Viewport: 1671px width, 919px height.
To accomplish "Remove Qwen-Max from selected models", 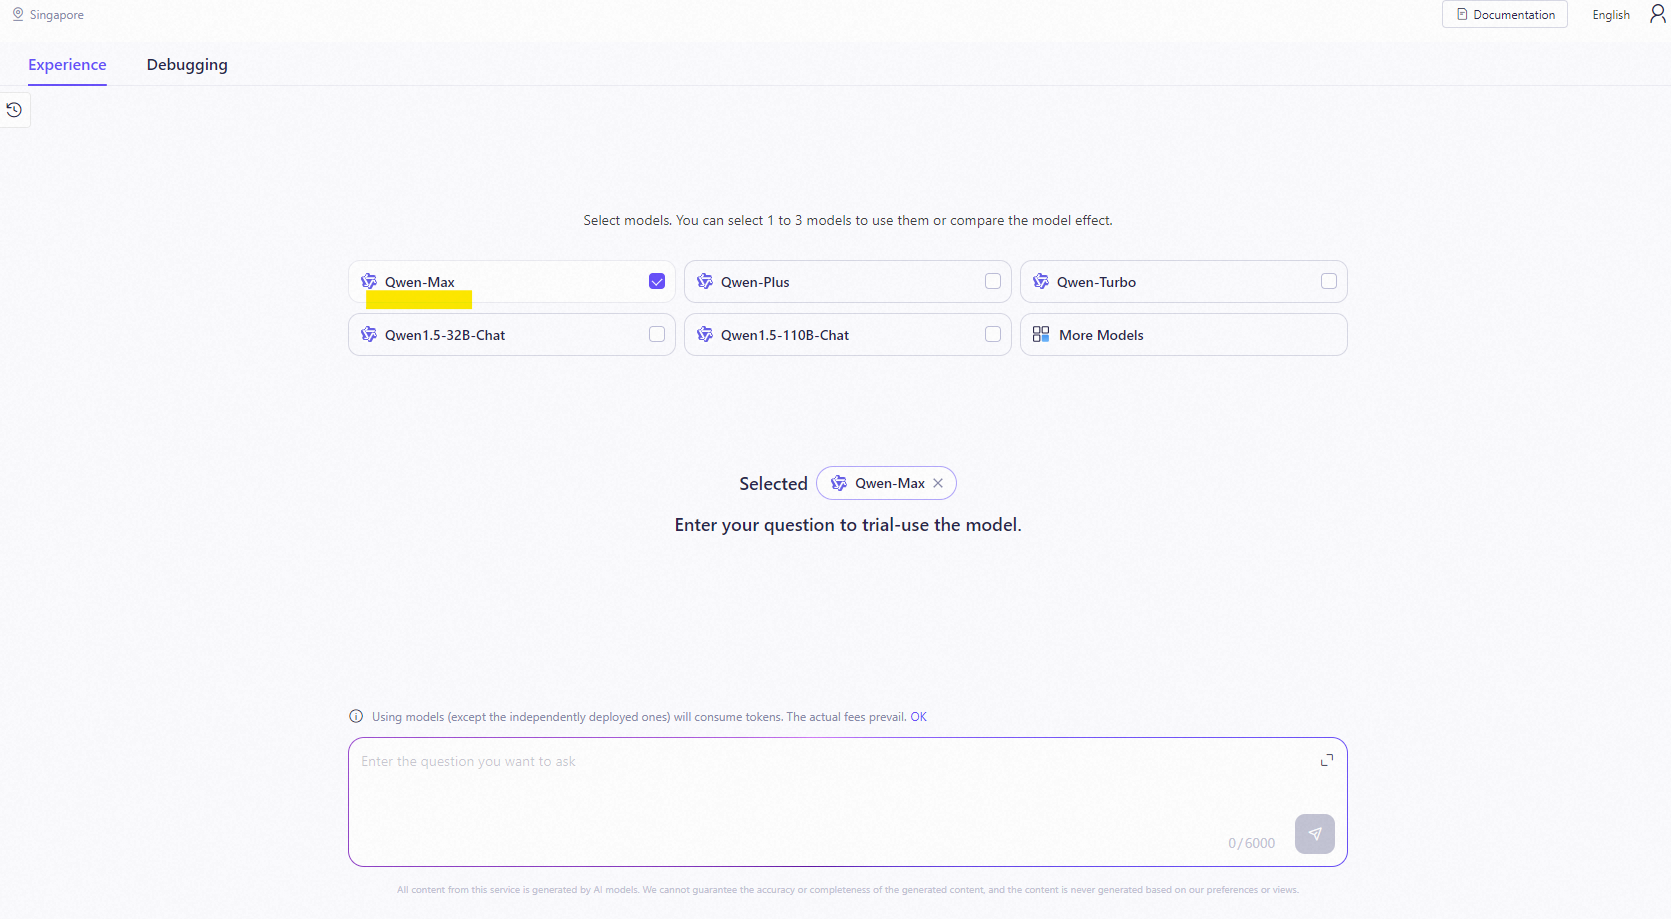I will click(x=938, y=483).
